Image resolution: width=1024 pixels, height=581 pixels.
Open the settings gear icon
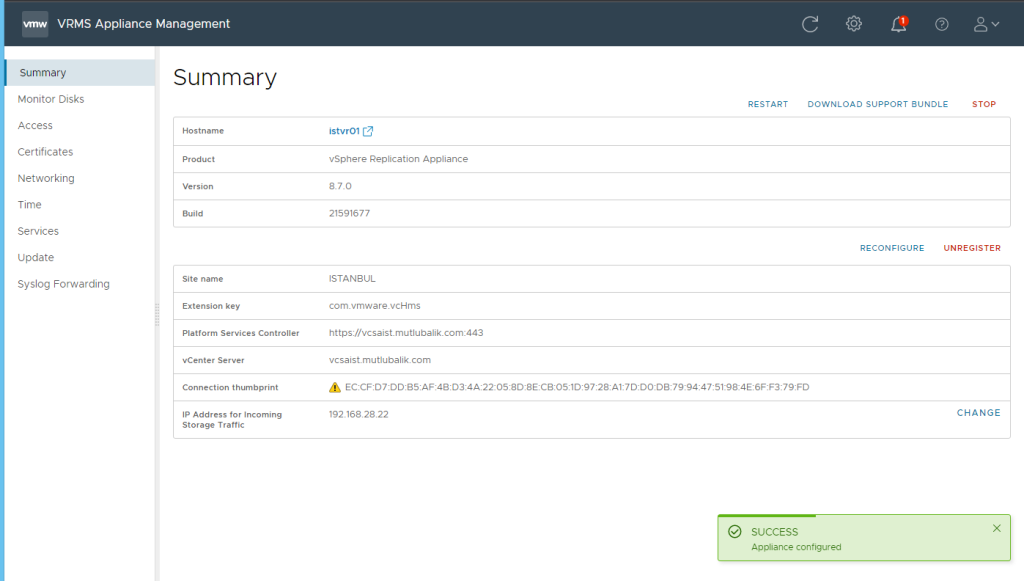point(854,24)
